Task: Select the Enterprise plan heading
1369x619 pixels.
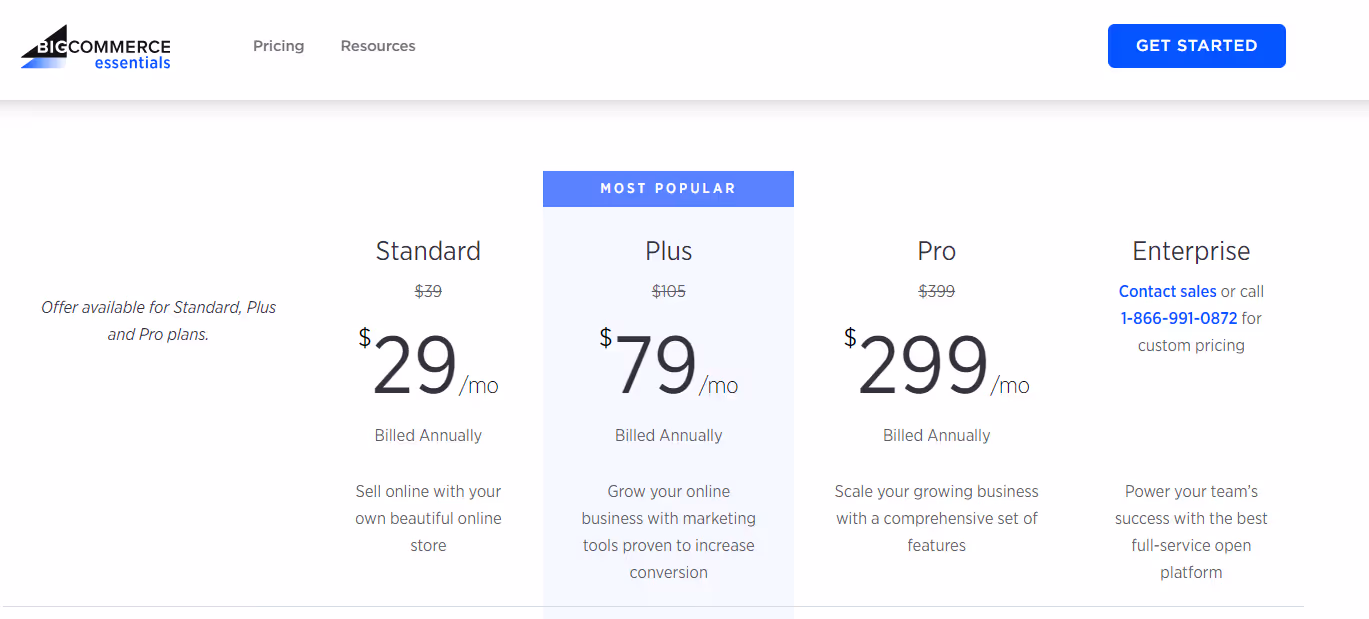Action: click(x=1190, y=251)
